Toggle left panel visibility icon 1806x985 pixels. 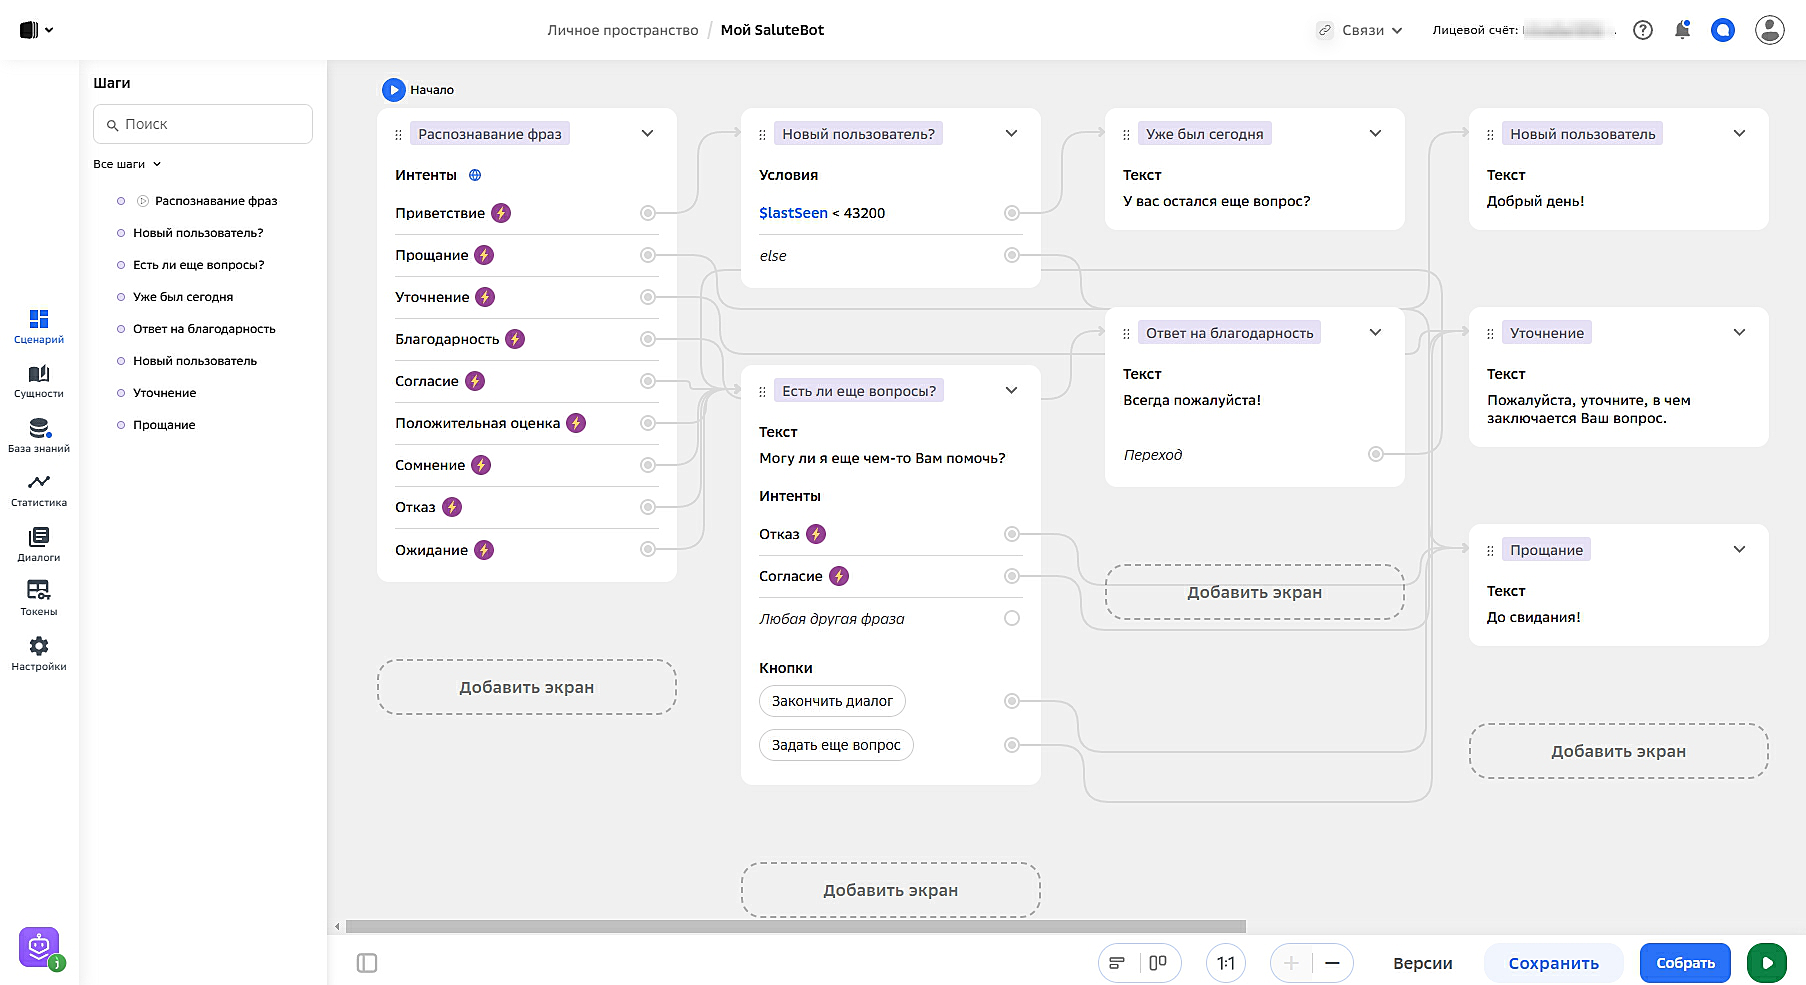(x=367, y=963)
